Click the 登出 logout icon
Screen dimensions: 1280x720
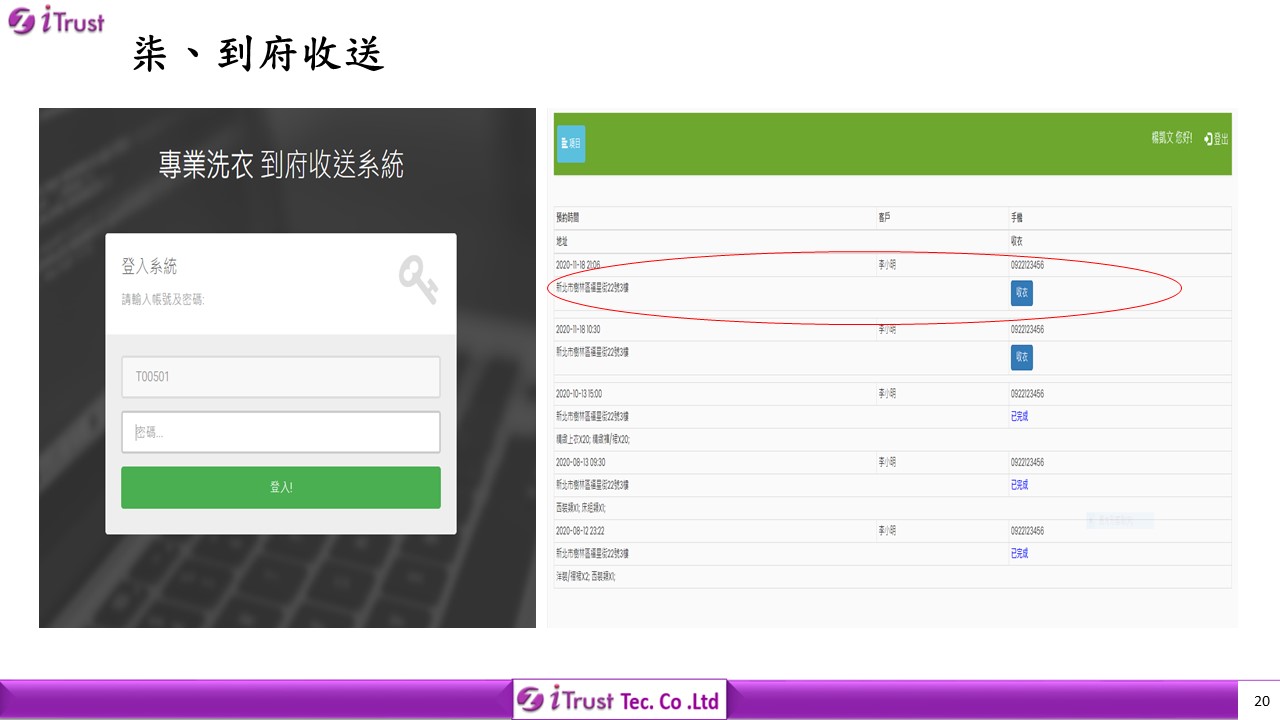(x=1217, y=139)
